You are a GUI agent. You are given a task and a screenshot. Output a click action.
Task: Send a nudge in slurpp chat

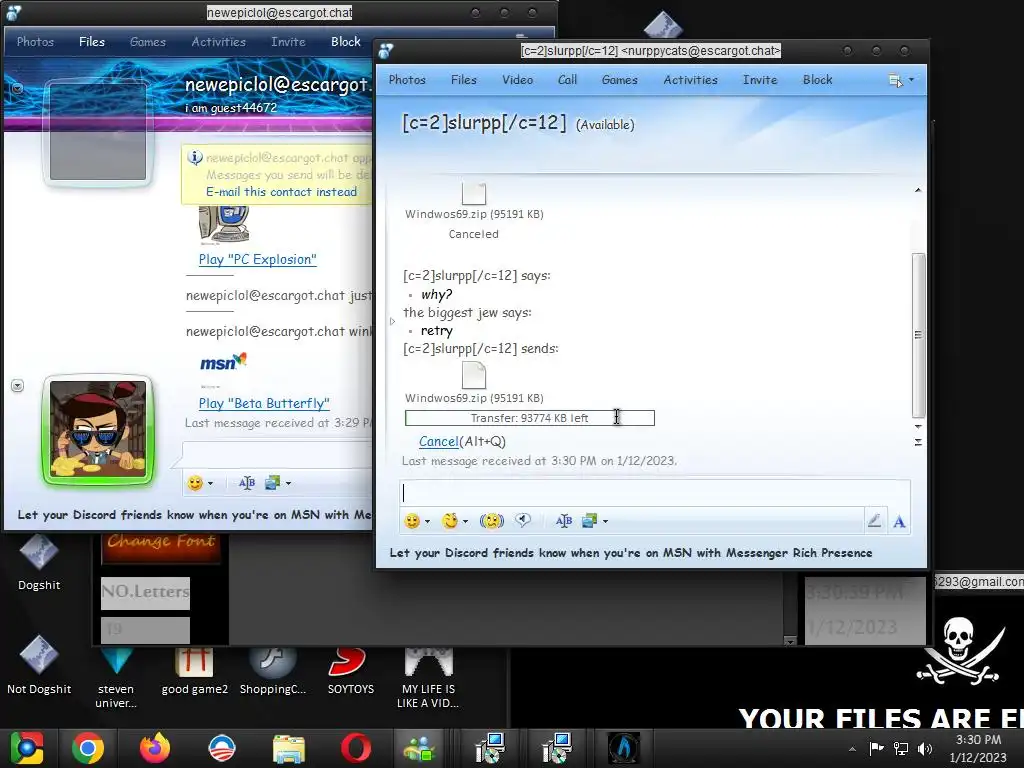(492, 521)
